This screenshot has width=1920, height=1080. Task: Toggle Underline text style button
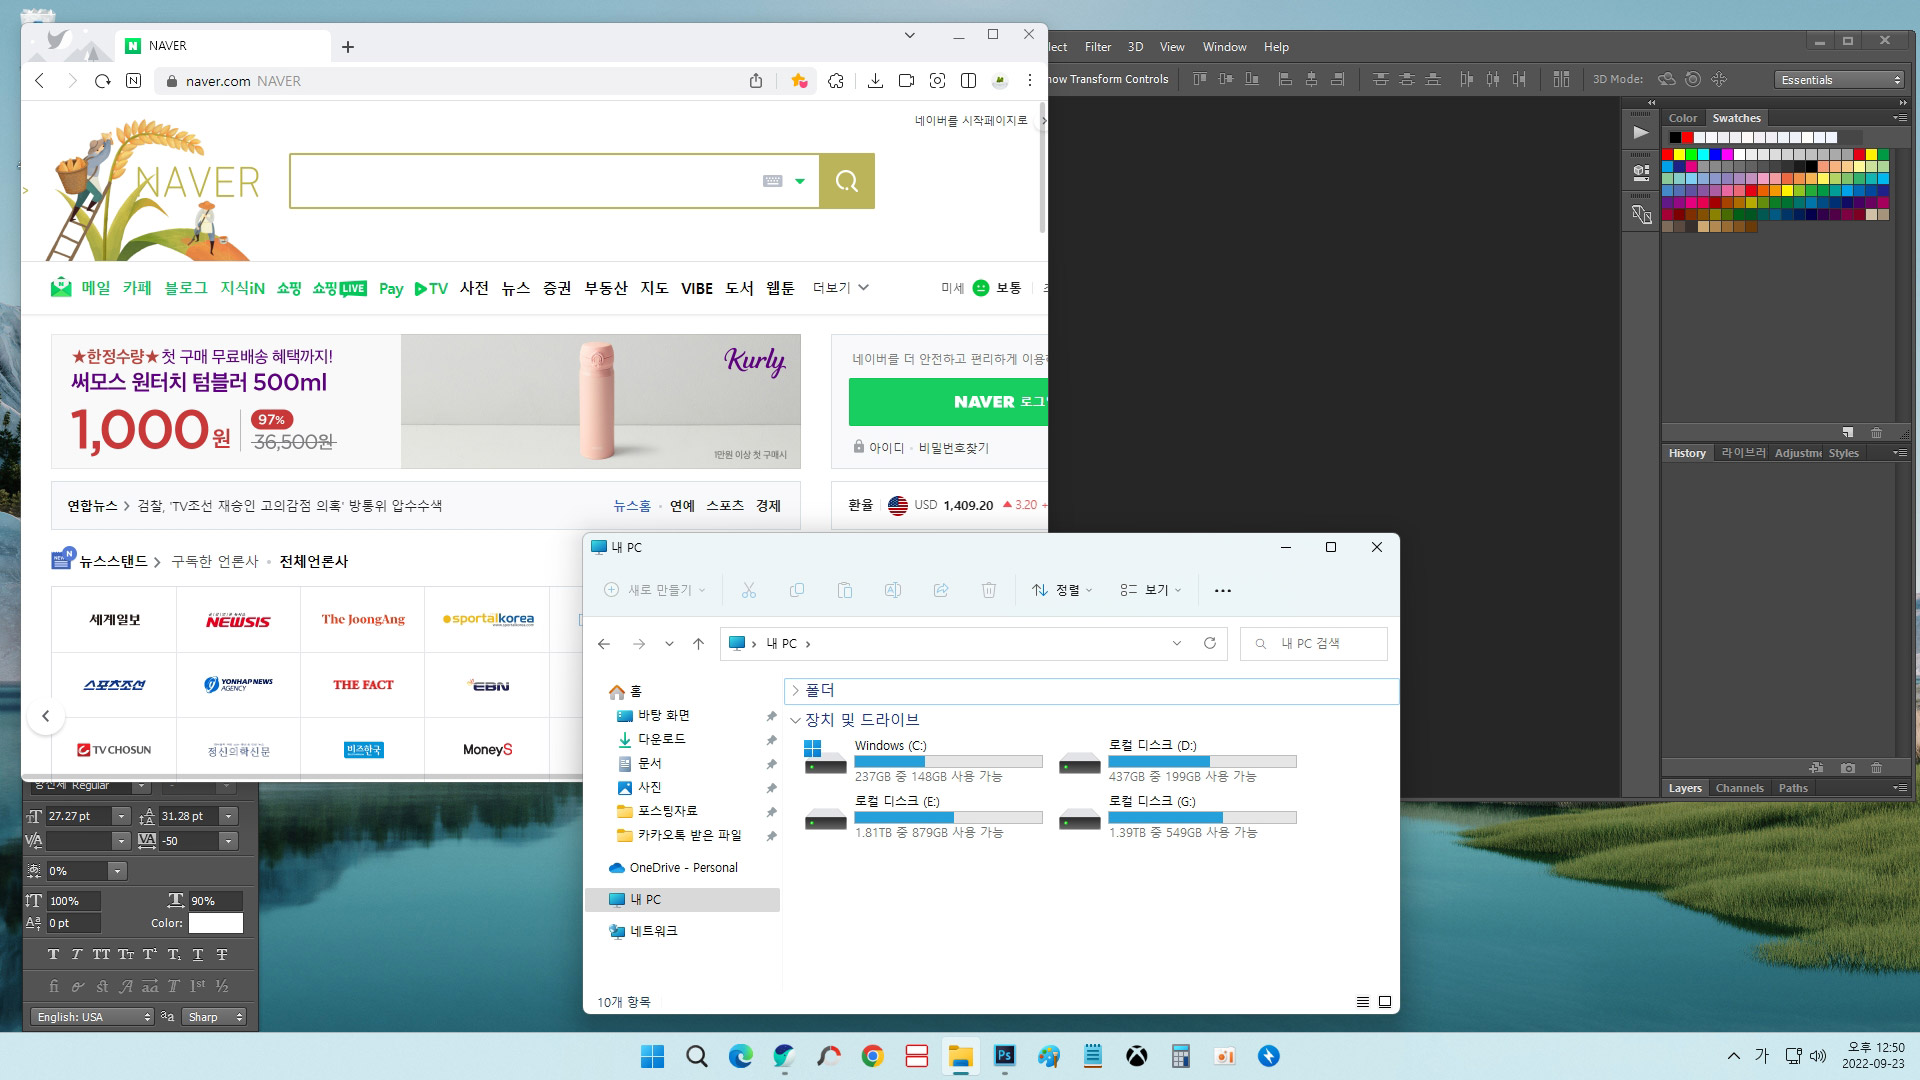tap(198, 954)
